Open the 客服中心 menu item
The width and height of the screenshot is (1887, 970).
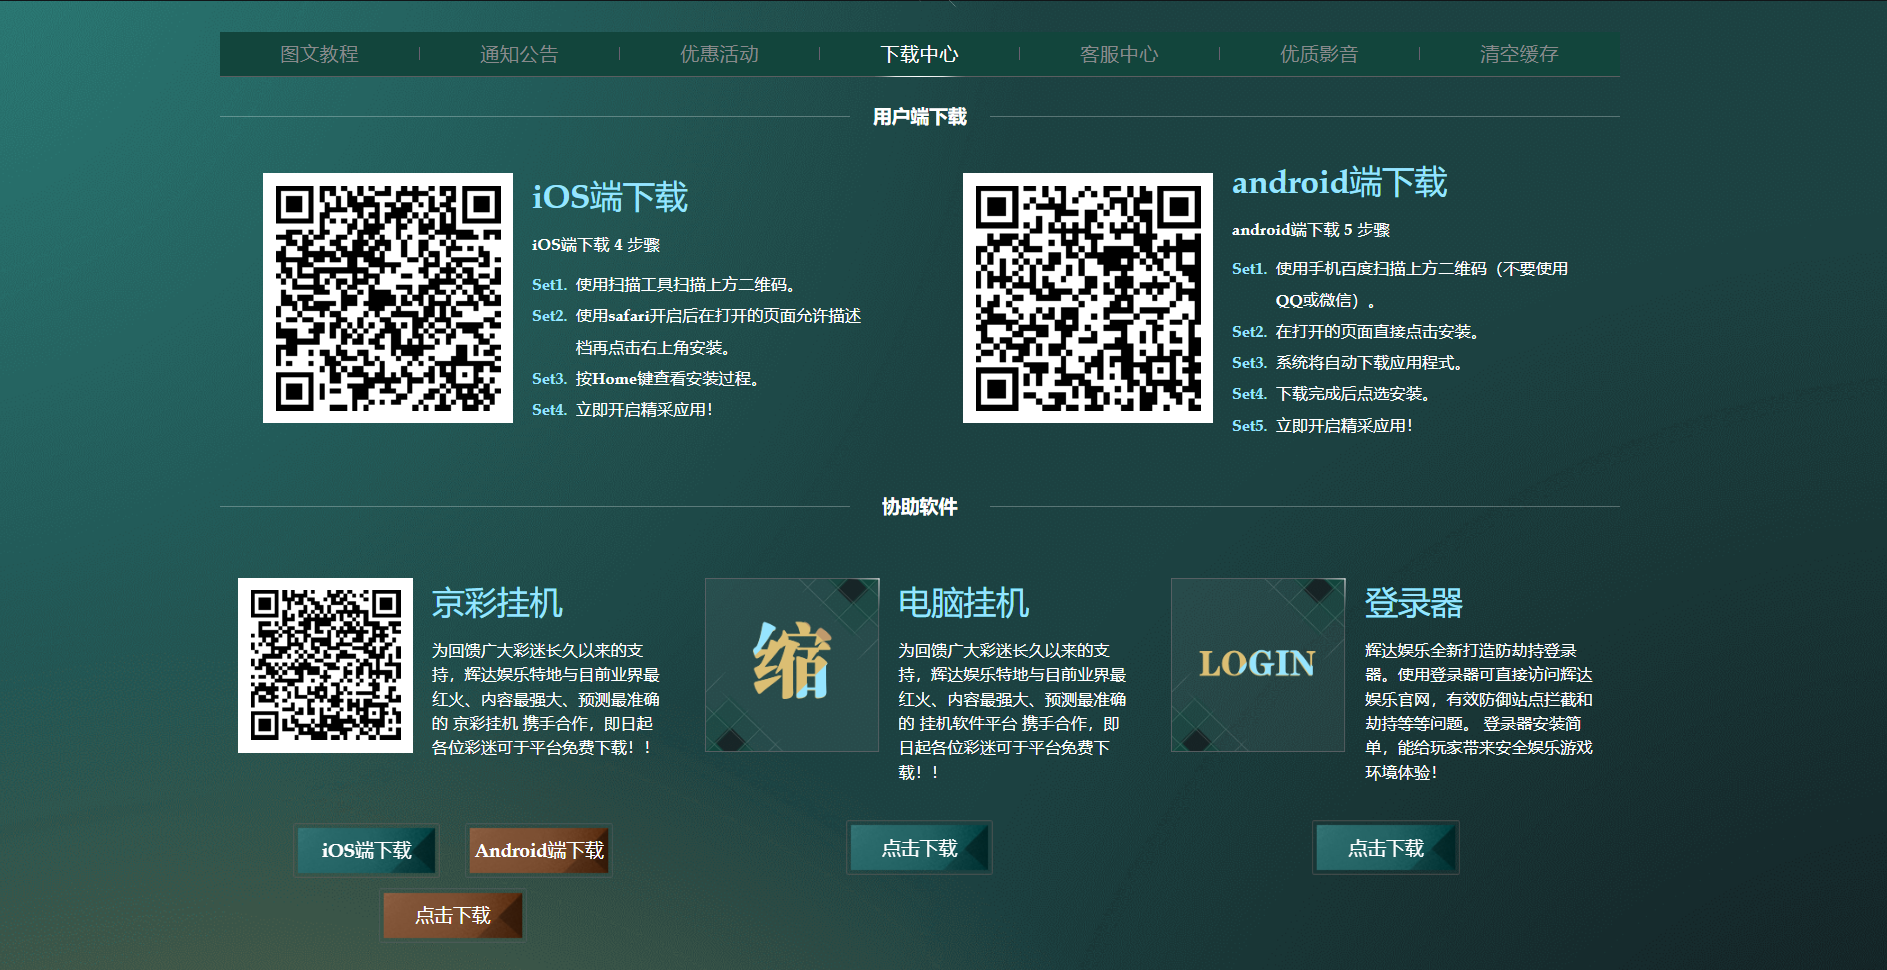[1119, 54]
